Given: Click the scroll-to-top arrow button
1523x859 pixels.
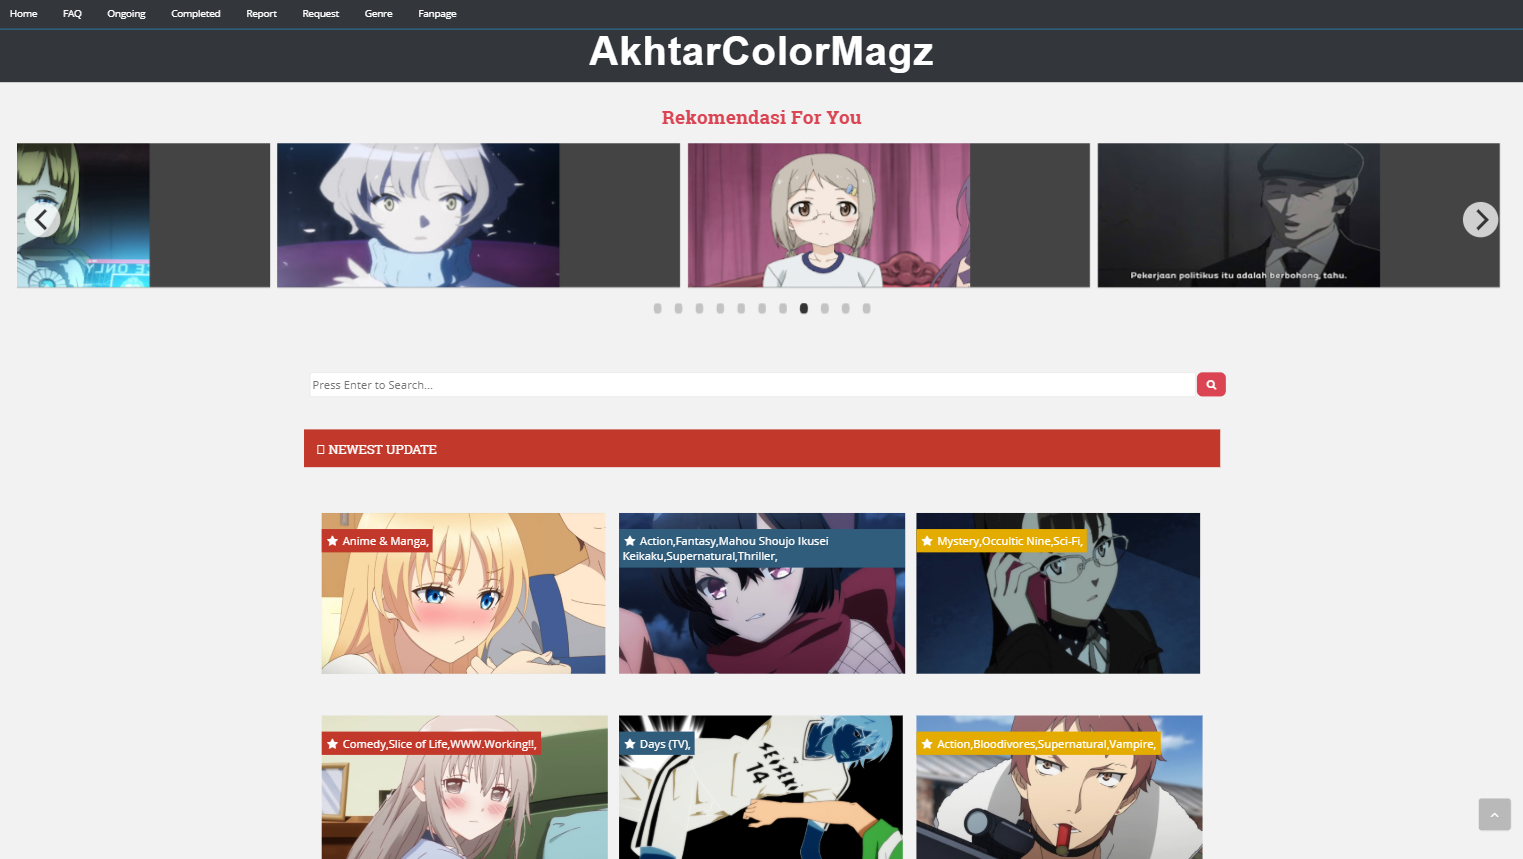Looking at the screenshot, I should 1494,814.
